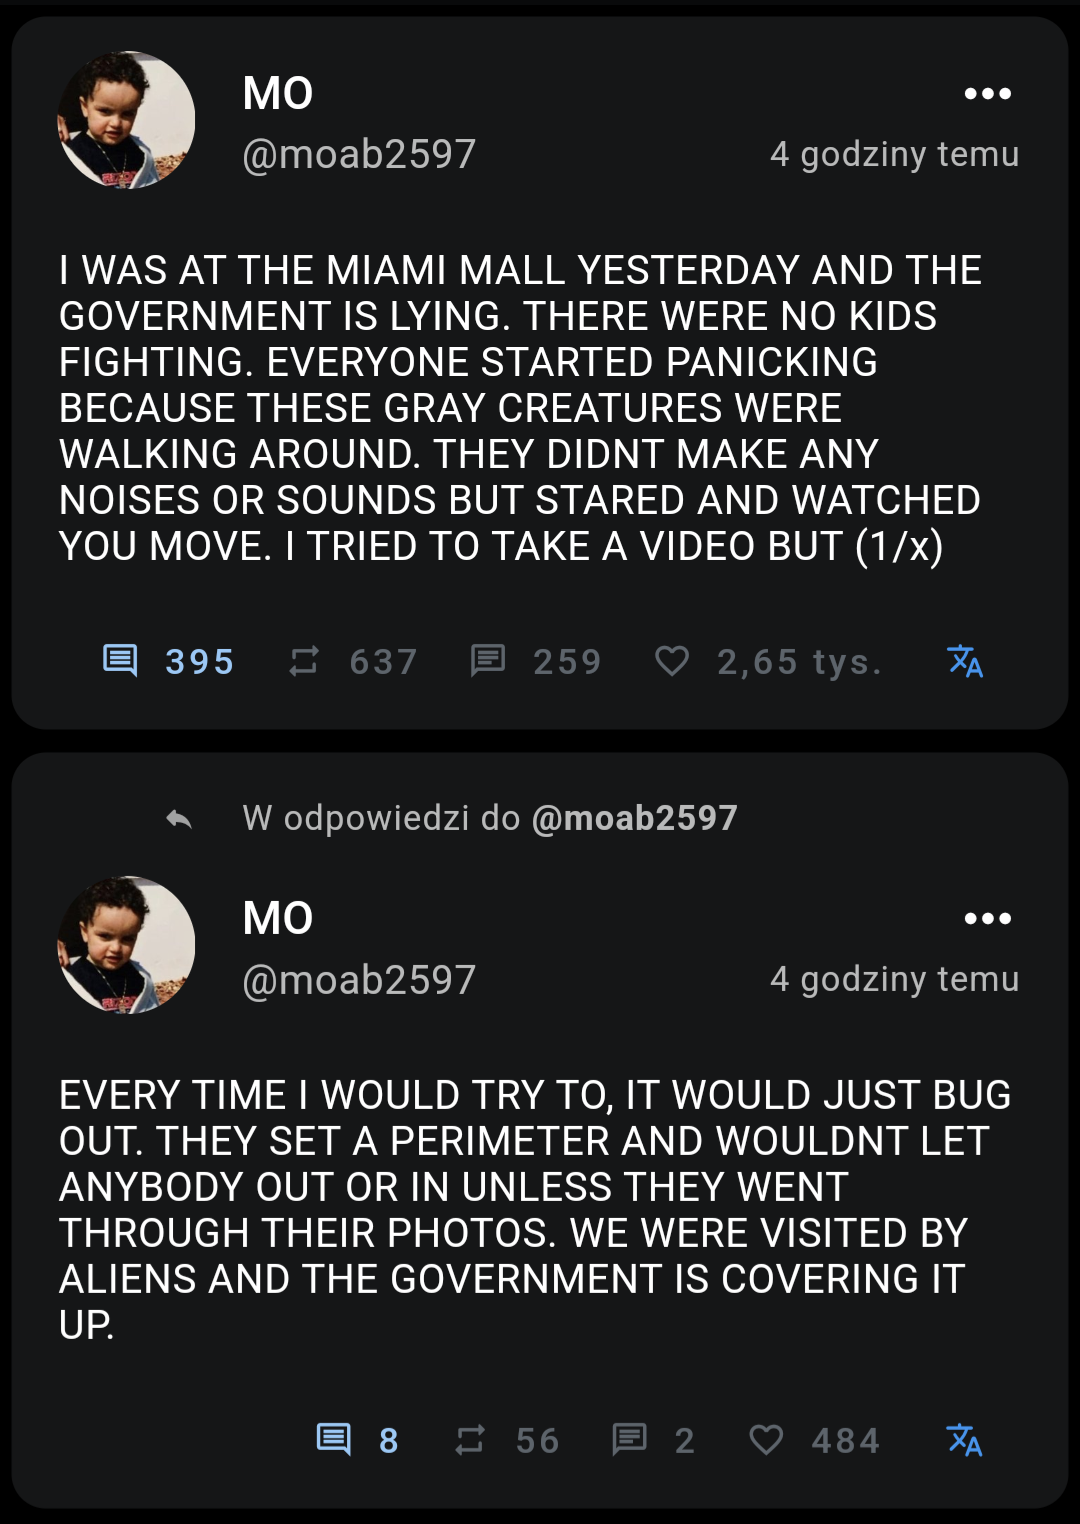Open three-dot menu on the reply tweet
Viewport: 1080px width, 1524px height.
click(x=987, y=919)
